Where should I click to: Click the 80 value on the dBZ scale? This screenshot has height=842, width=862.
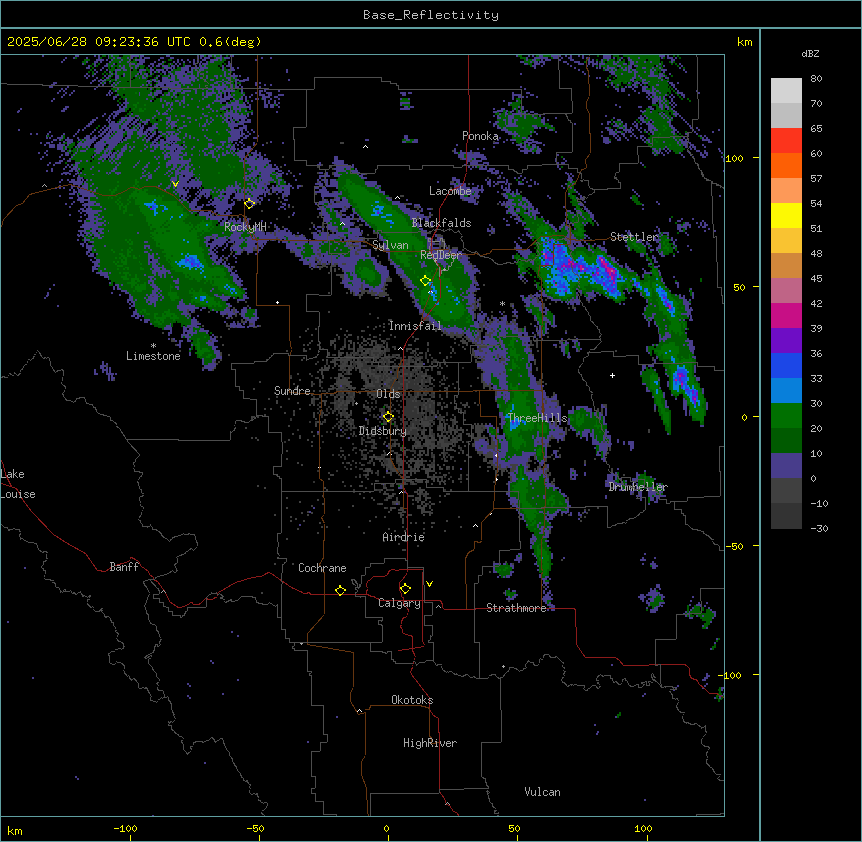[x=816, y=79]
